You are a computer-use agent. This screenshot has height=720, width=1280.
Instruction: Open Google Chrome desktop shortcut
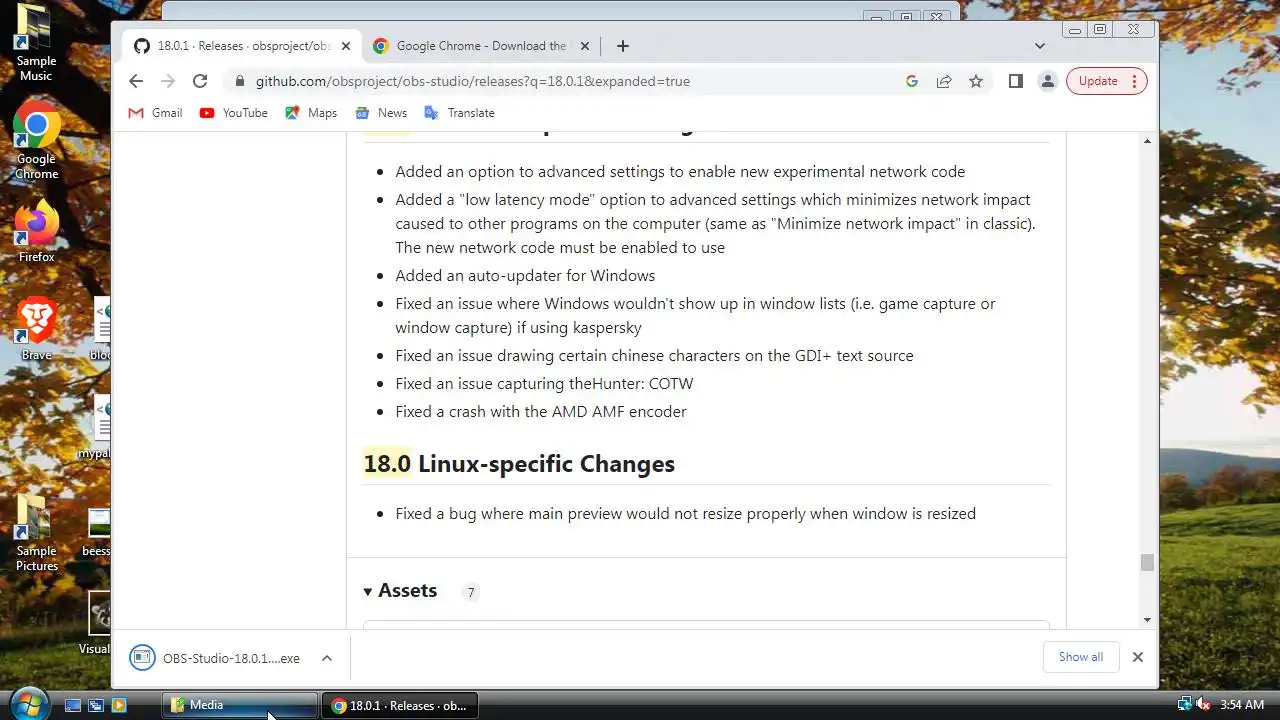tap(36, 141)
